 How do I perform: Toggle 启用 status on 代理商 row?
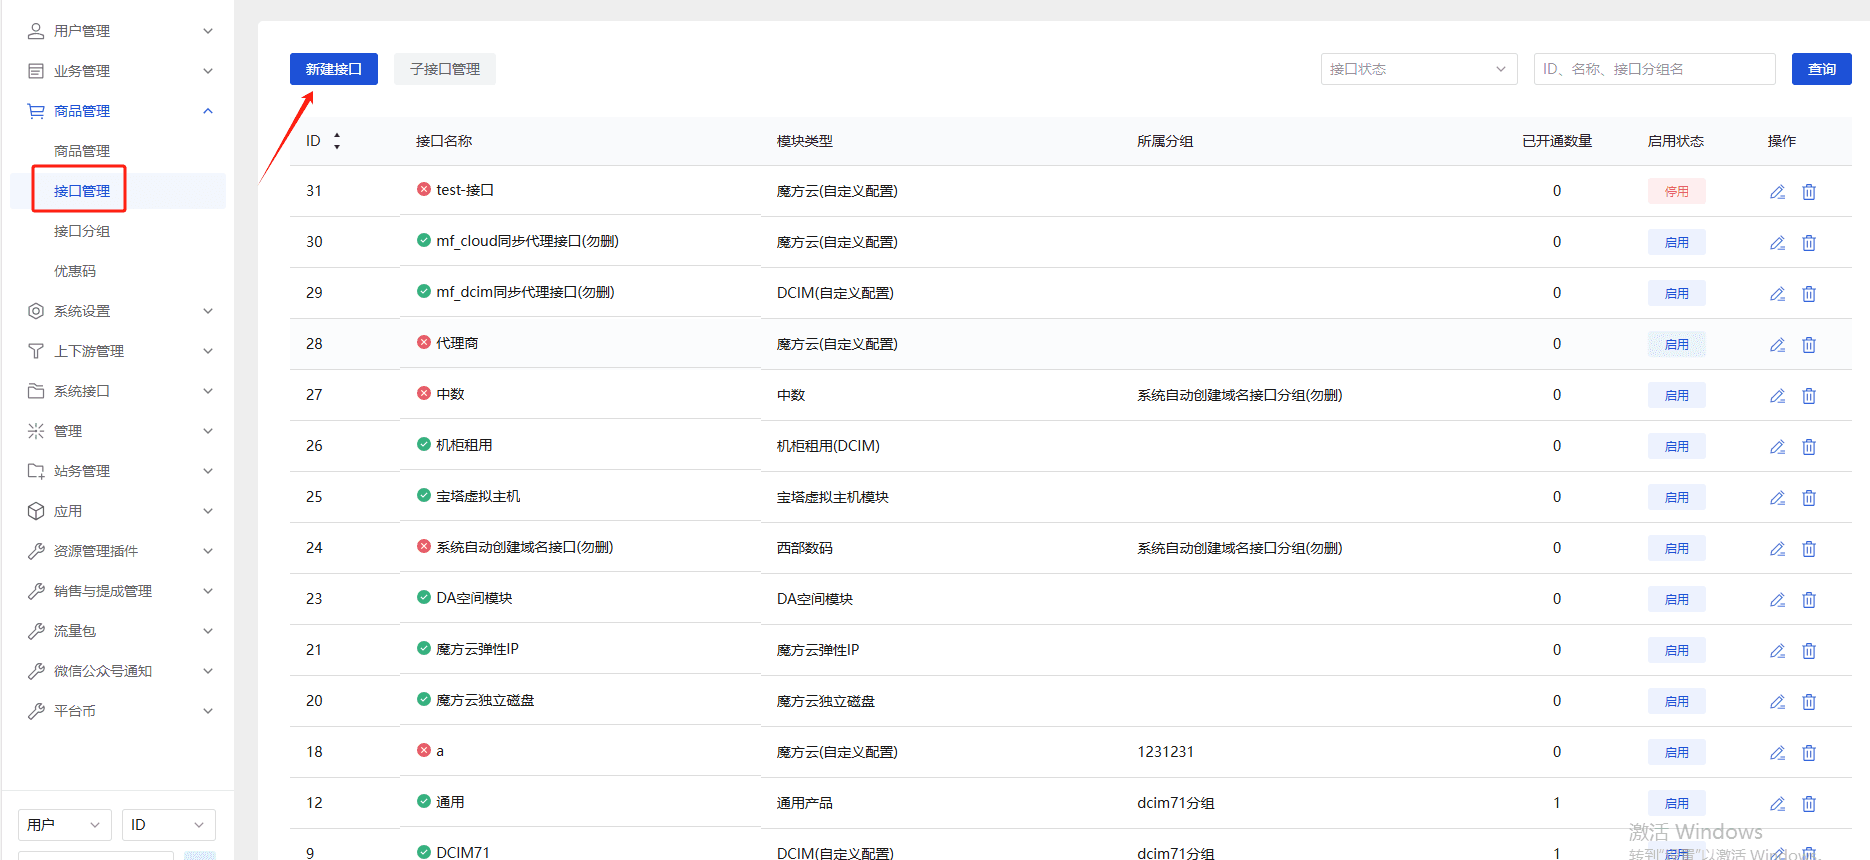(x=1677, y=344)
